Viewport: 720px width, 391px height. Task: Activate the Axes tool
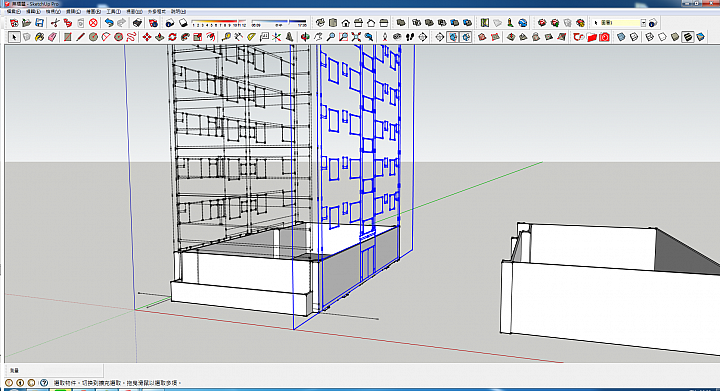coord(277,37)
